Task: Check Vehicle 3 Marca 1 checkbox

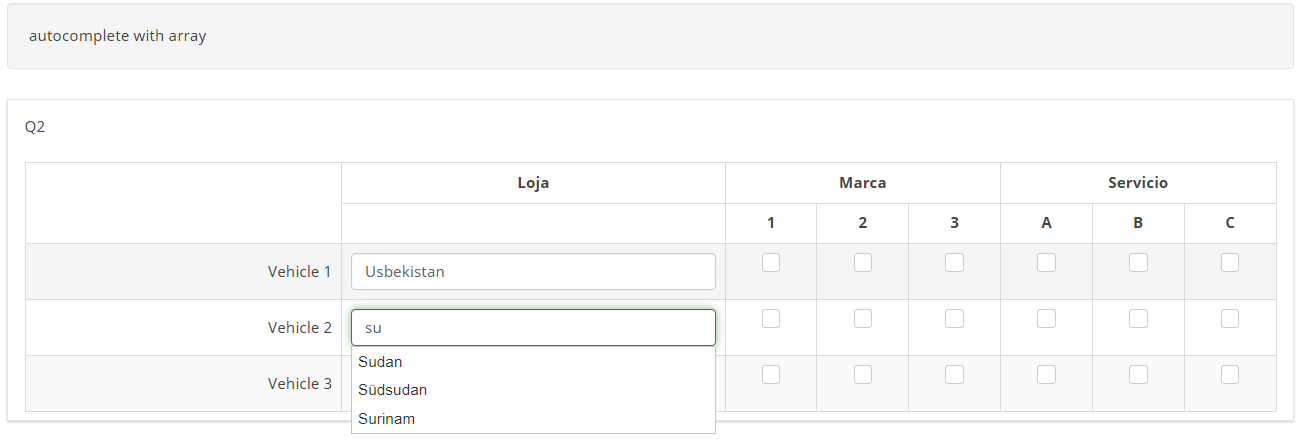Action: coord(771,375)
